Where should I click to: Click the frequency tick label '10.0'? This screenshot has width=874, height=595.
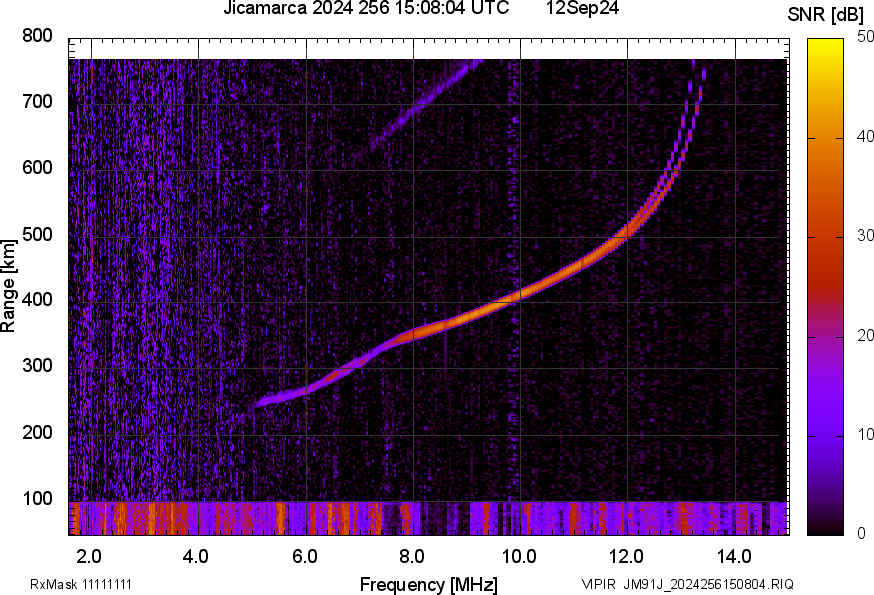coord(519,557)
